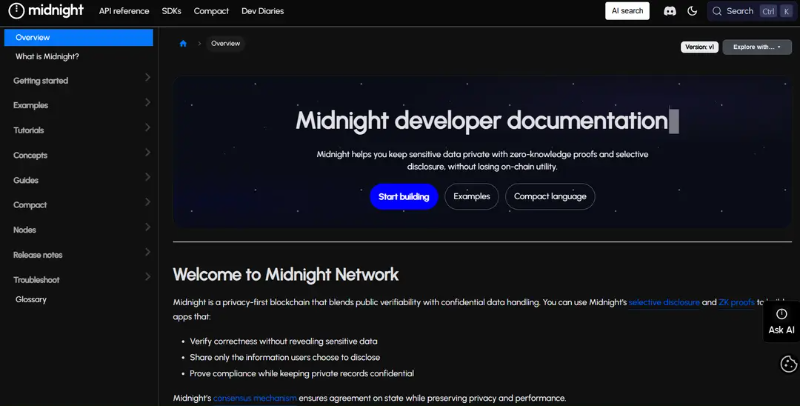This screenshot has height=406, width=800.
Task: Open Dev Diaries in top navigation
Action: coord(263,11)
